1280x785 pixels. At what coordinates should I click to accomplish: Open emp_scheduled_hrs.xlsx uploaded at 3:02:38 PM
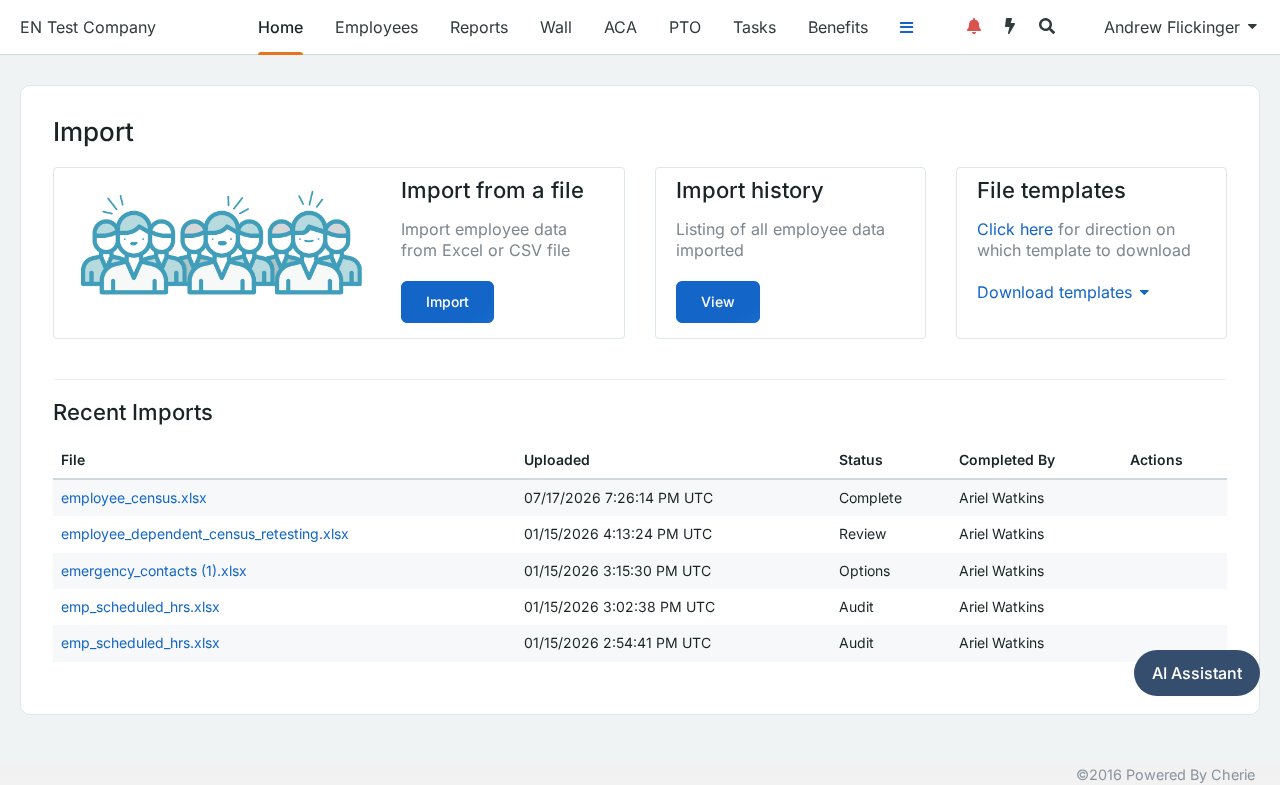[140, 607]
